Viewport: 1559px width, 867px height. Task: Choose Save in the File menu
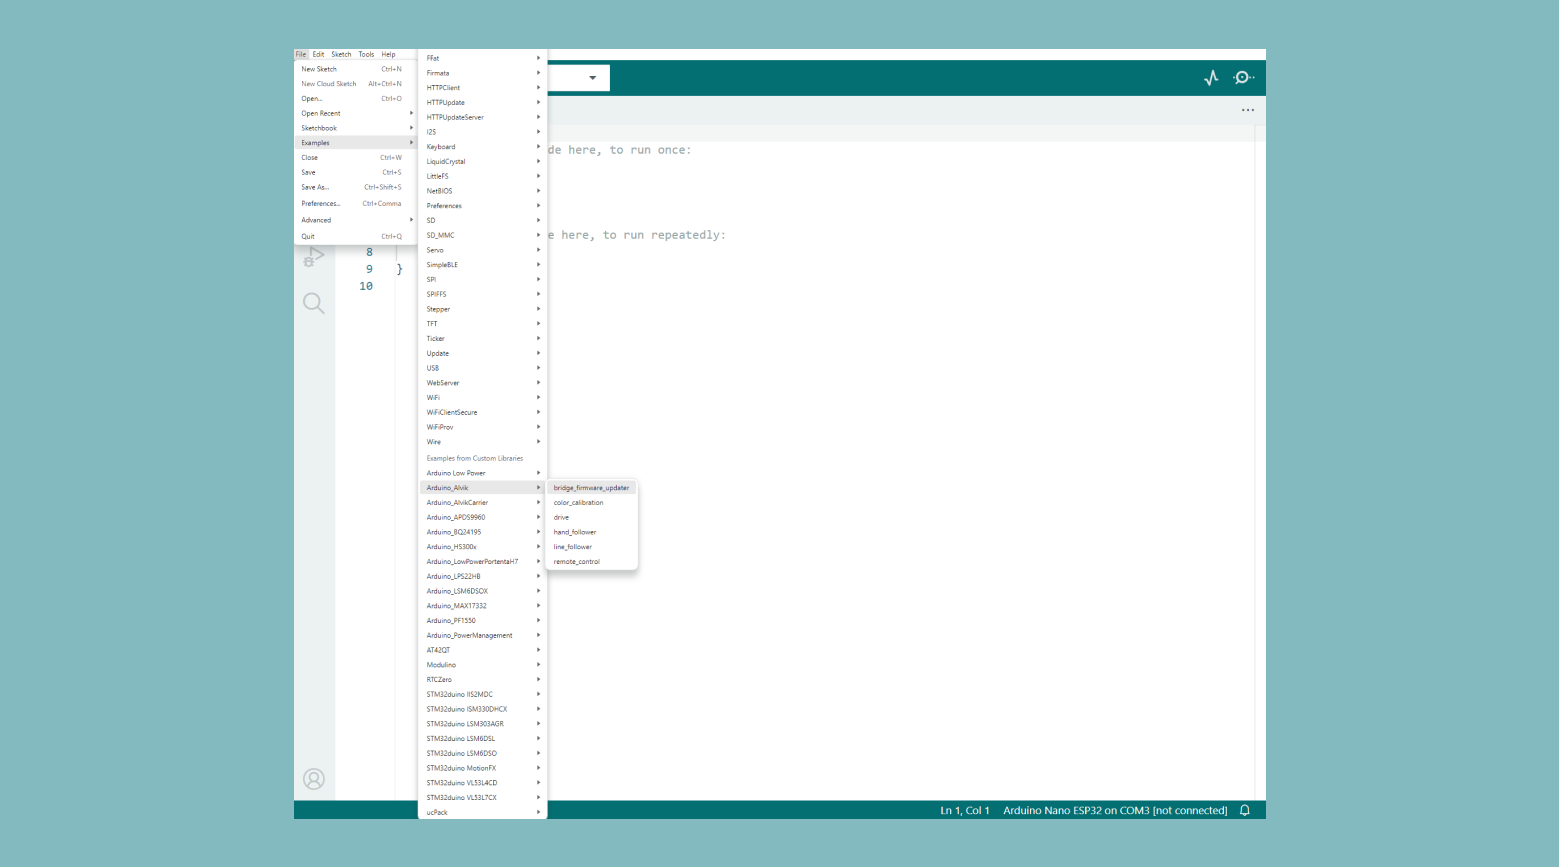pos(355,172)
